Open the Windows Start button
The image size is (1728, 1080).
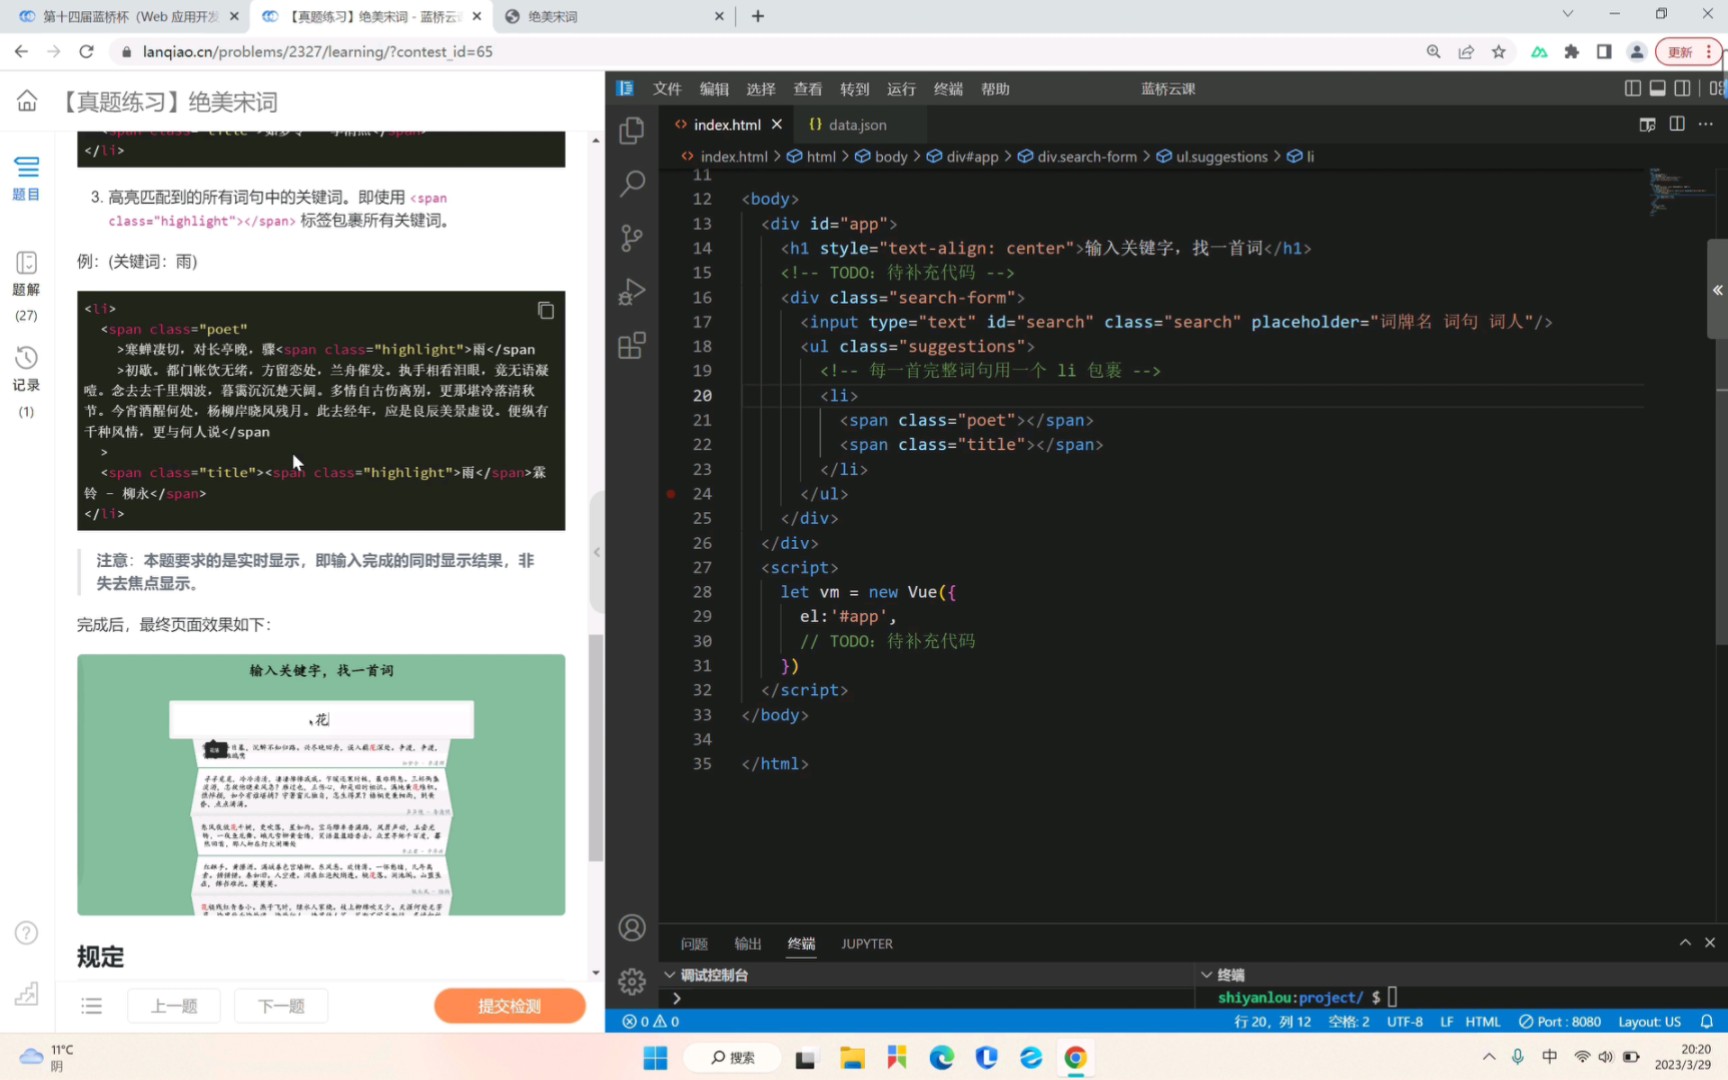point(655,1057)
